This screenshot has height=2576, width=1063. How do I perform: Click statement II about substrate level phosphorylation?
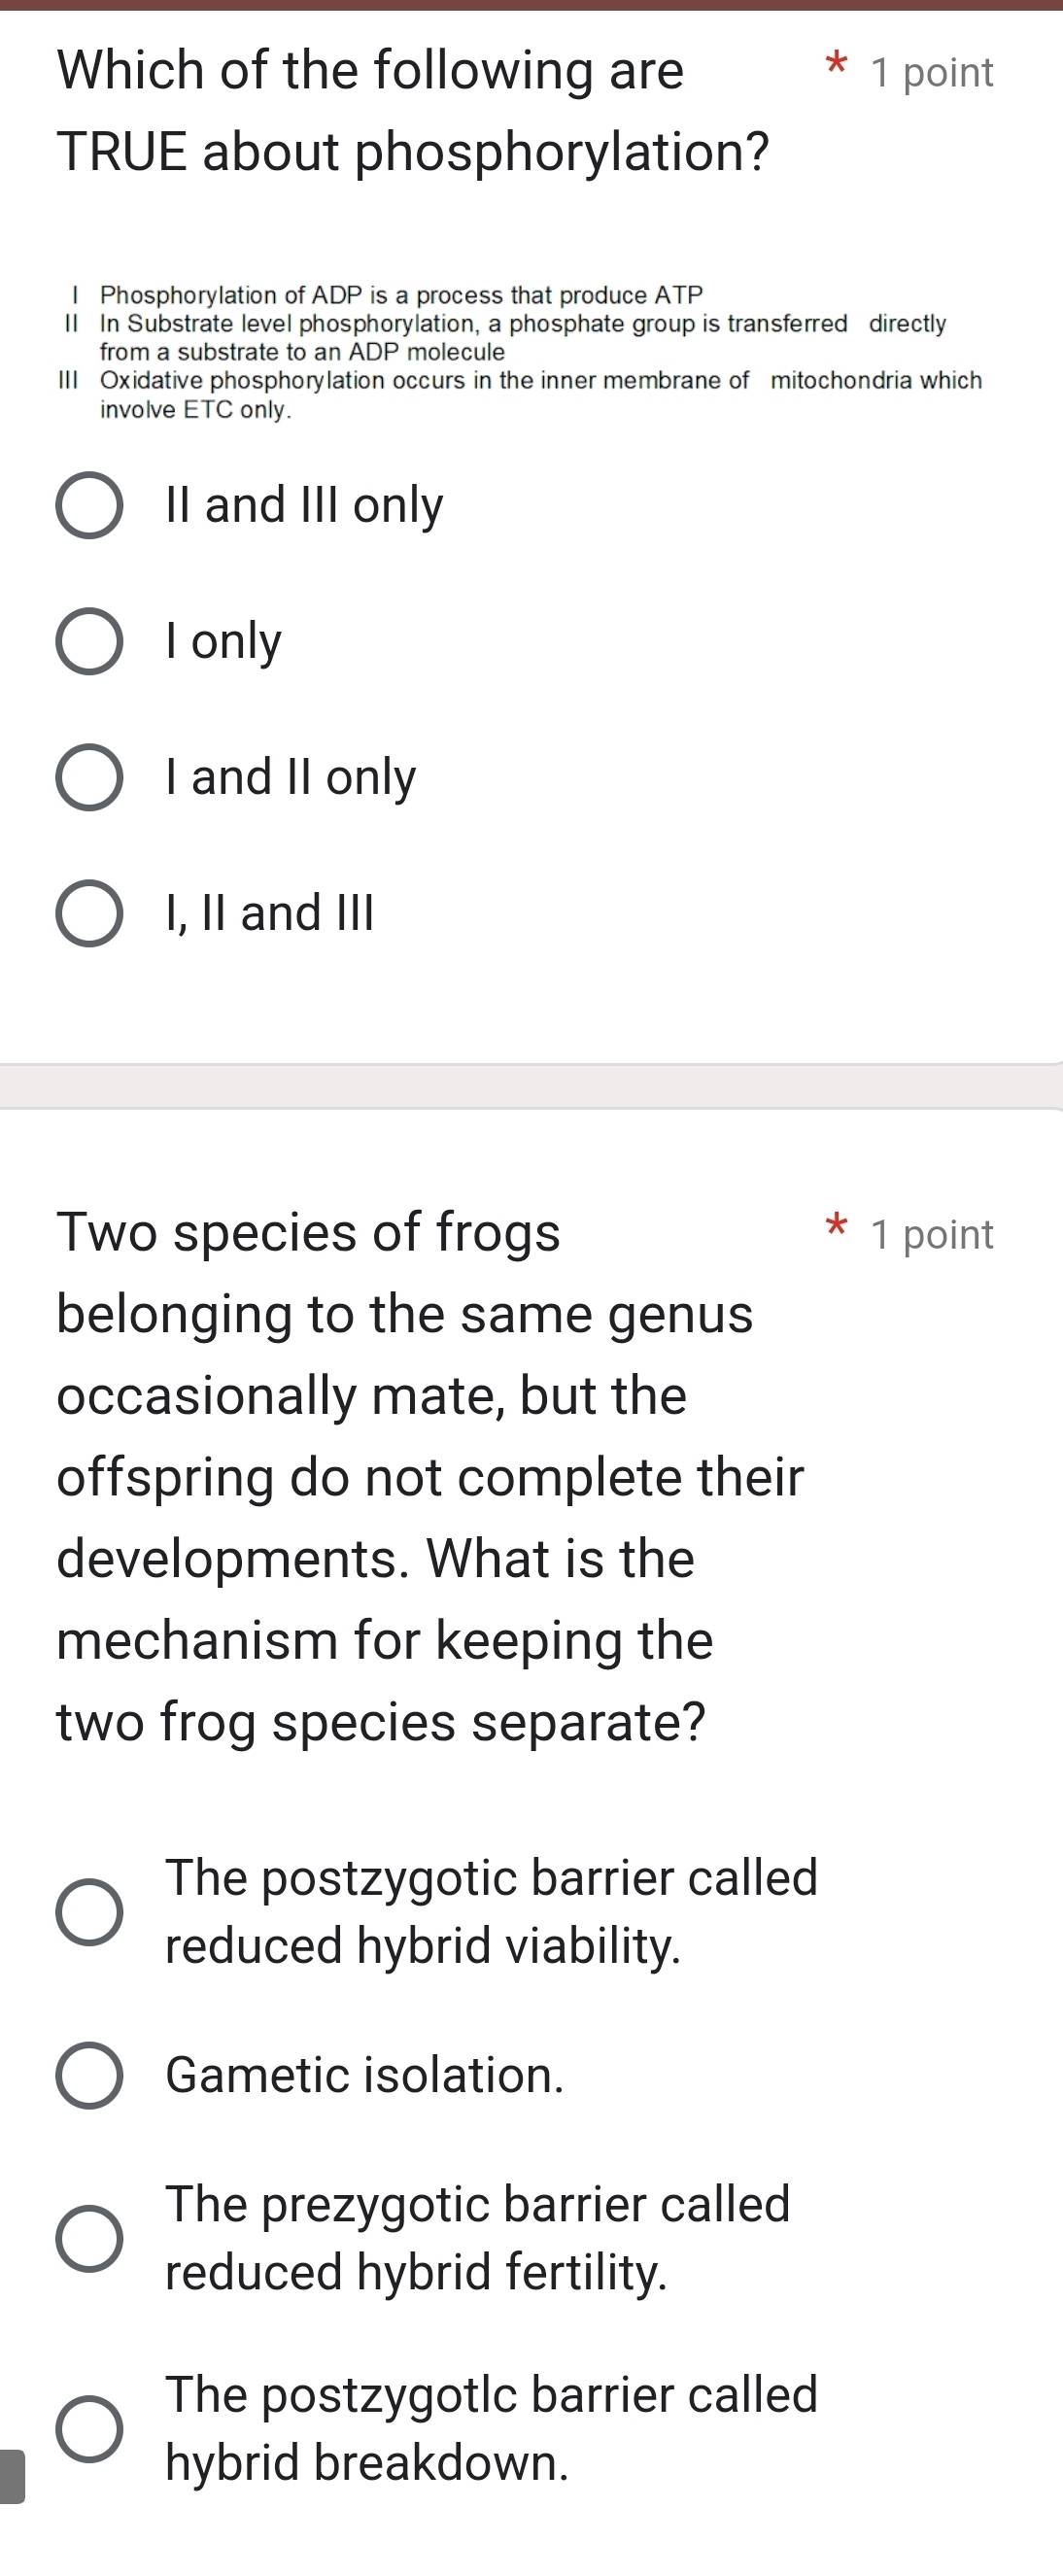pos(522,337)
